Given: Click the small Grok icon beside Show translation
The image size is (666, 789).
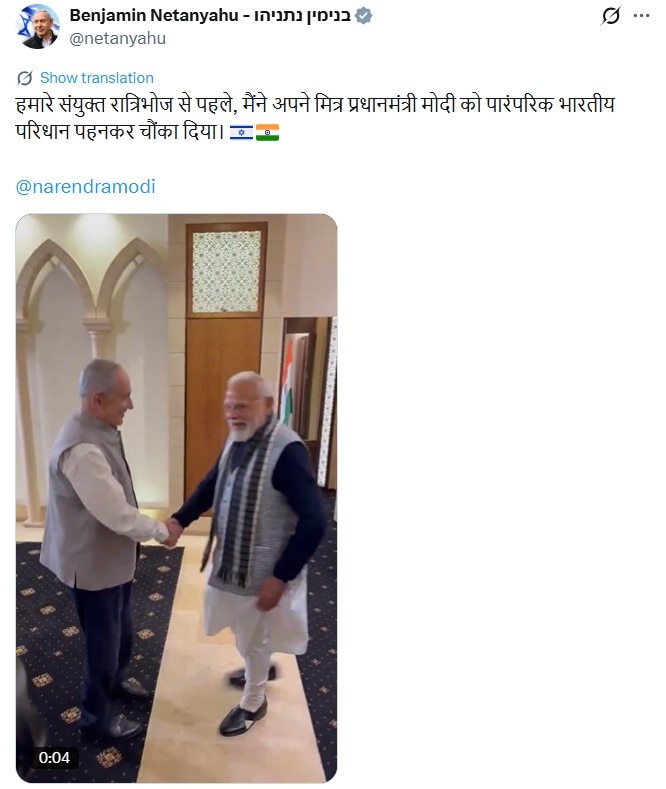Looking at the screenshot, I should tap(25, 78).
